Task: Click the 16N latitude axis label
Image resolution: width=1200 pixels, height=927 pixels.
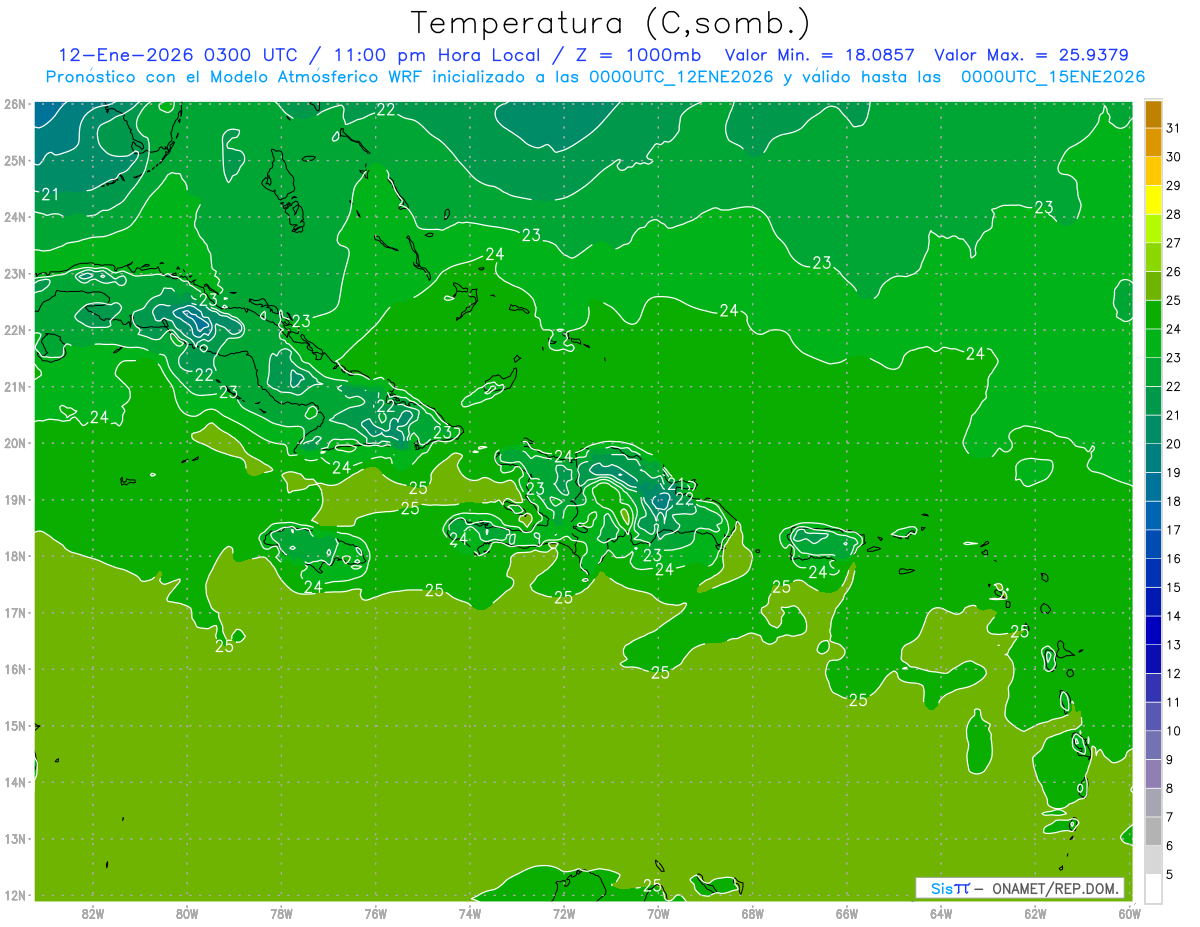Action: tap(14, 669)
